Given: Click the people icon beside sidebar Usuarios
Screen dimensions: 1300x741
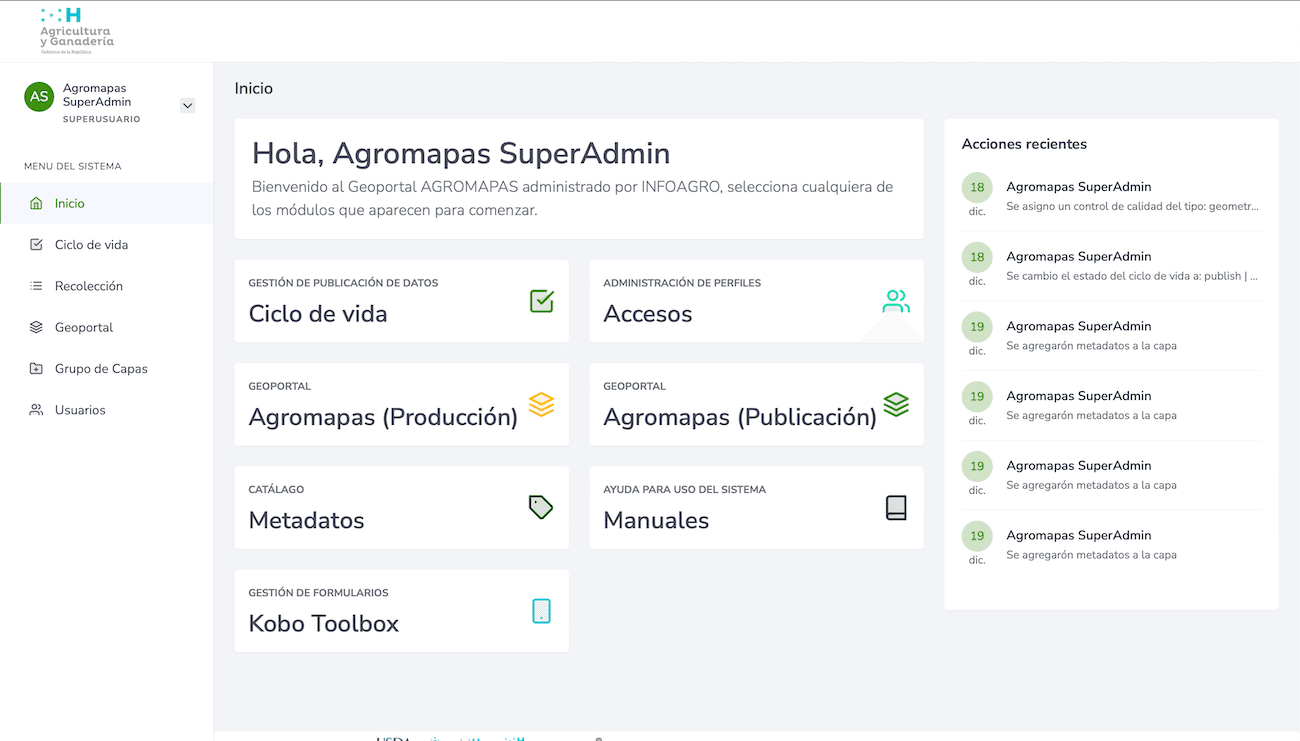Looking at the screenshot, I should click(x=36, y=410).
